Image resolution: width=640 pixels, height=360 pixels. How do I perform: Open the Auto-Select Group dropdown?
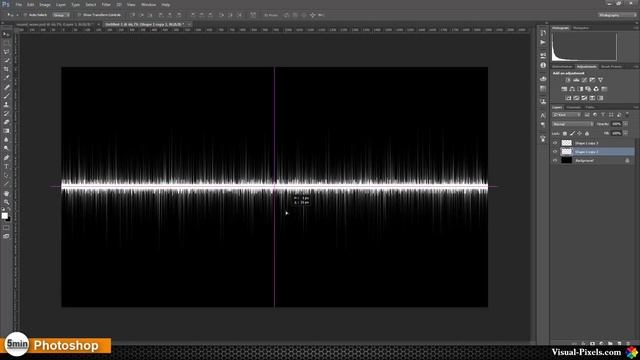tap(61, 15)
